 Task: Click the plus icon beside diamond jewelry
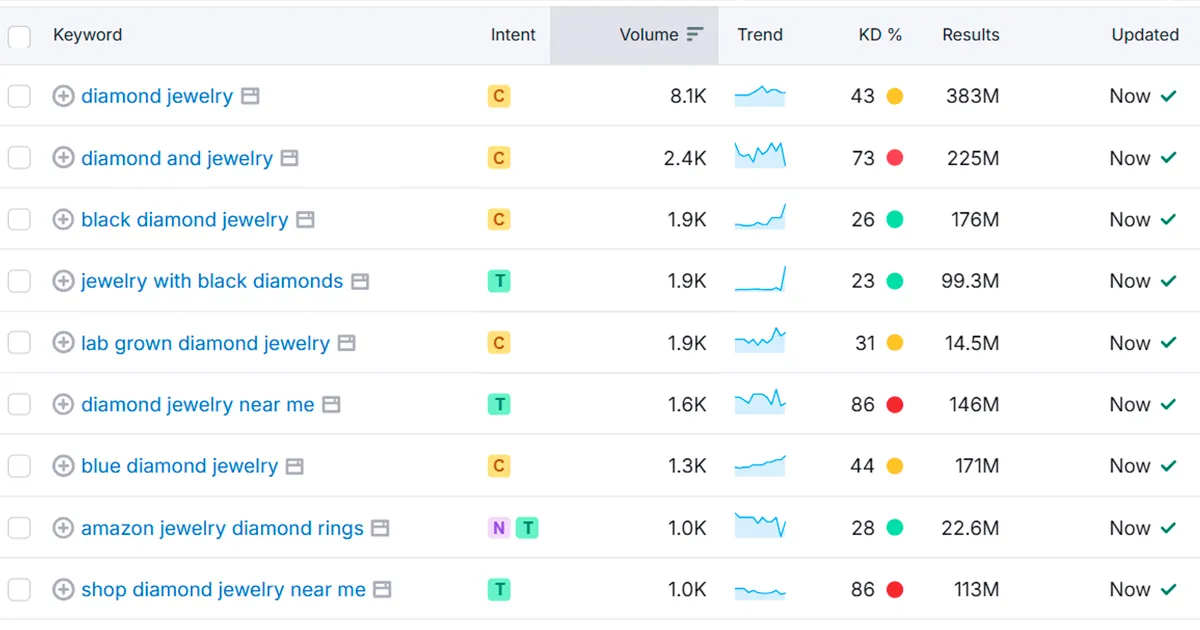click(x=63, y=96)
